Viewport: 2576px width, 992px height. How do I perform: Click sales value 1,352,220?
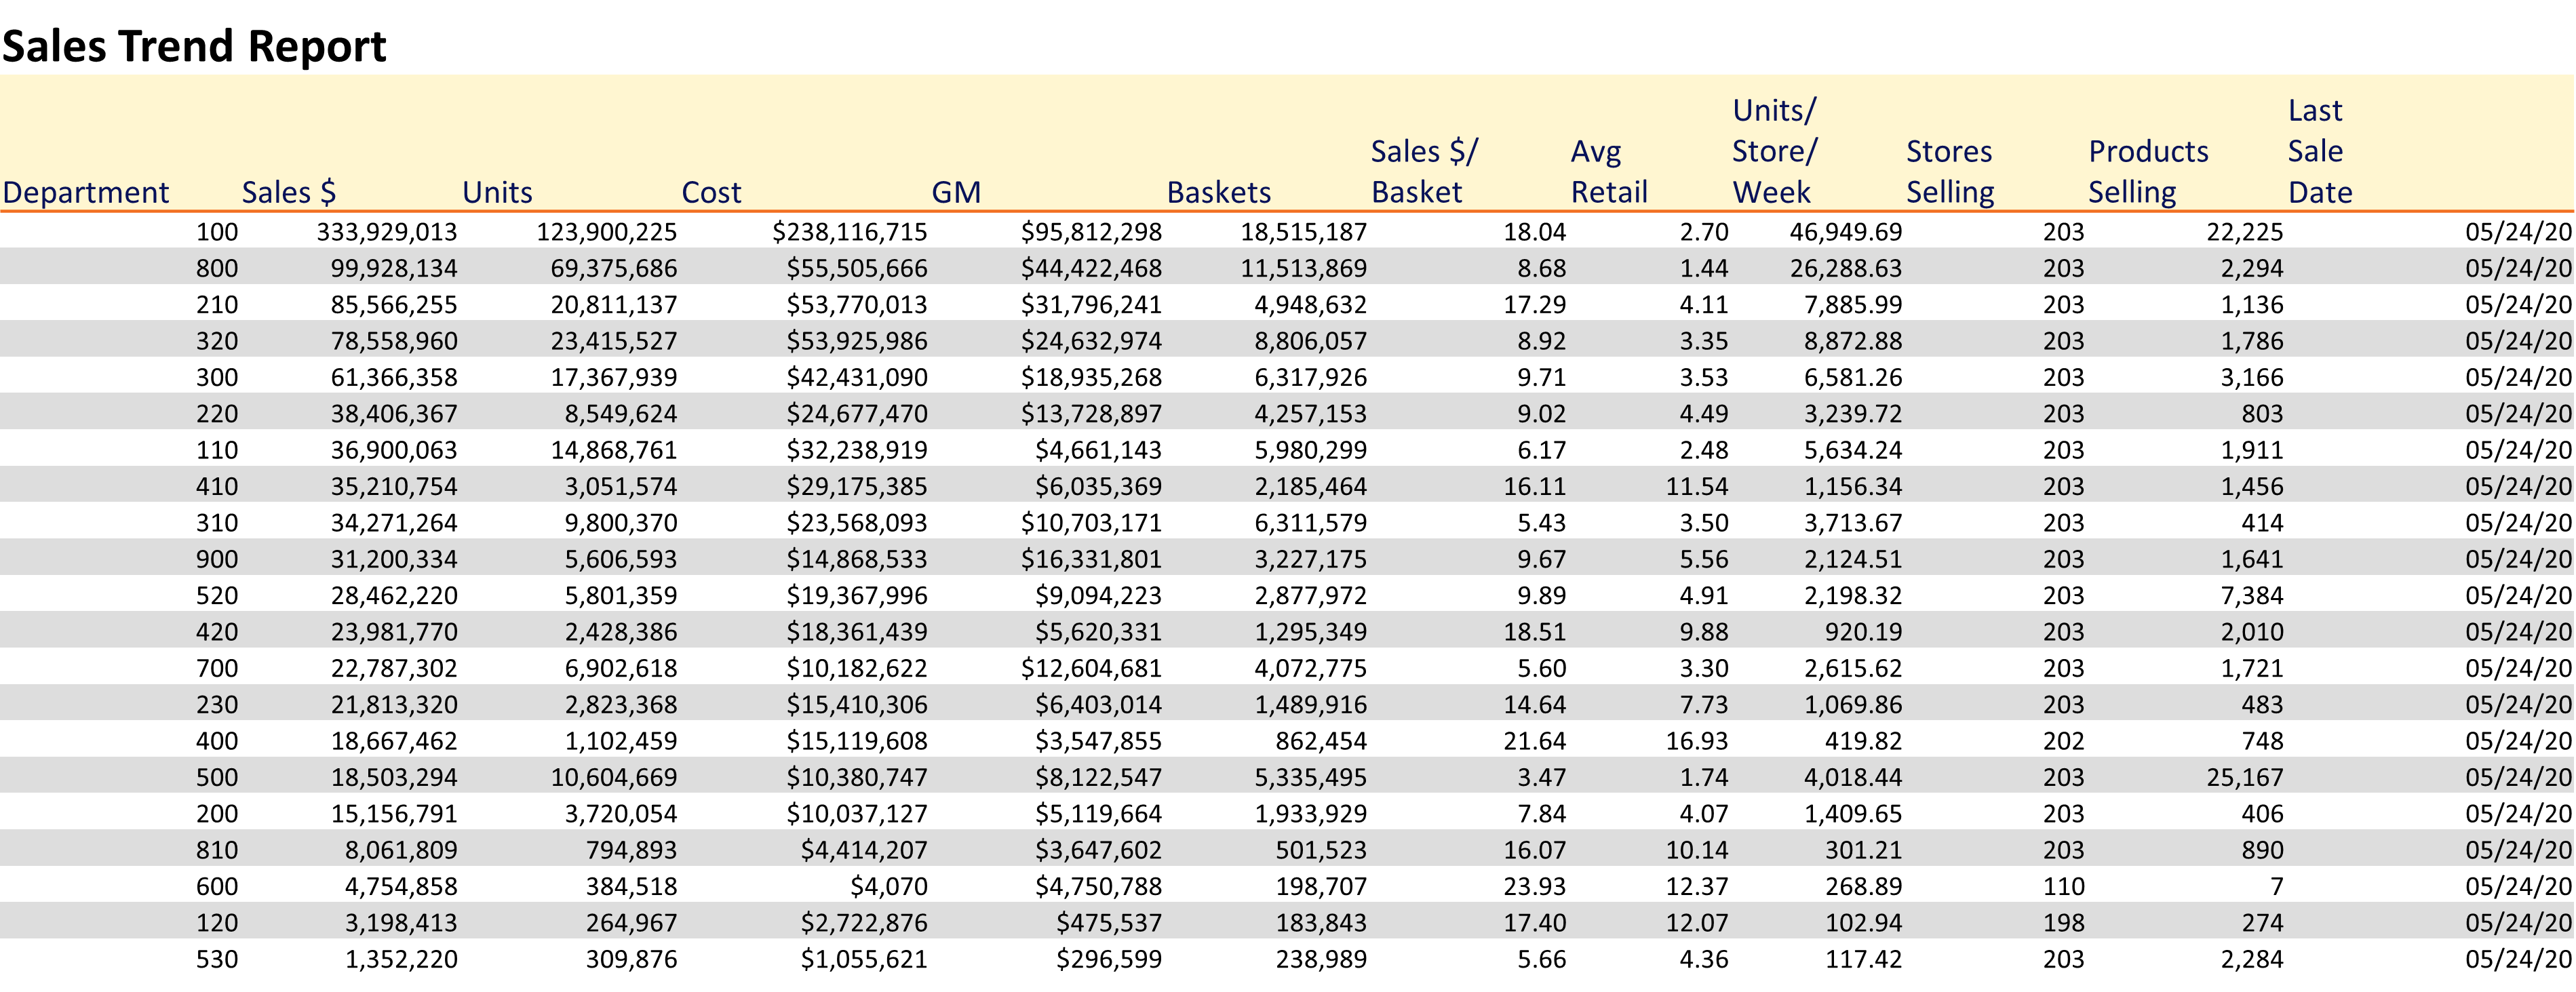pyautogui.click(x=401, y=960)
